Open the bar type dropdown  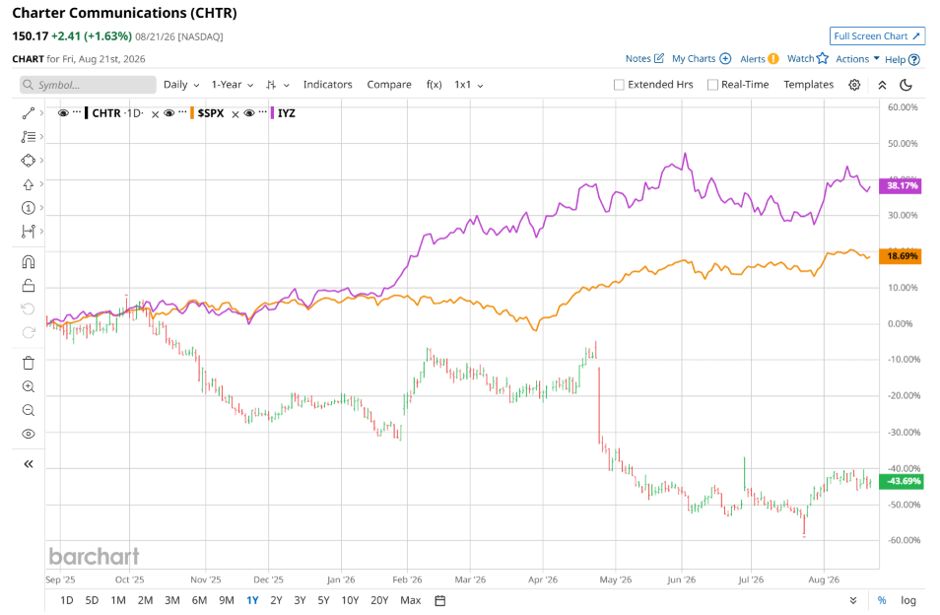tap(278, 85)
